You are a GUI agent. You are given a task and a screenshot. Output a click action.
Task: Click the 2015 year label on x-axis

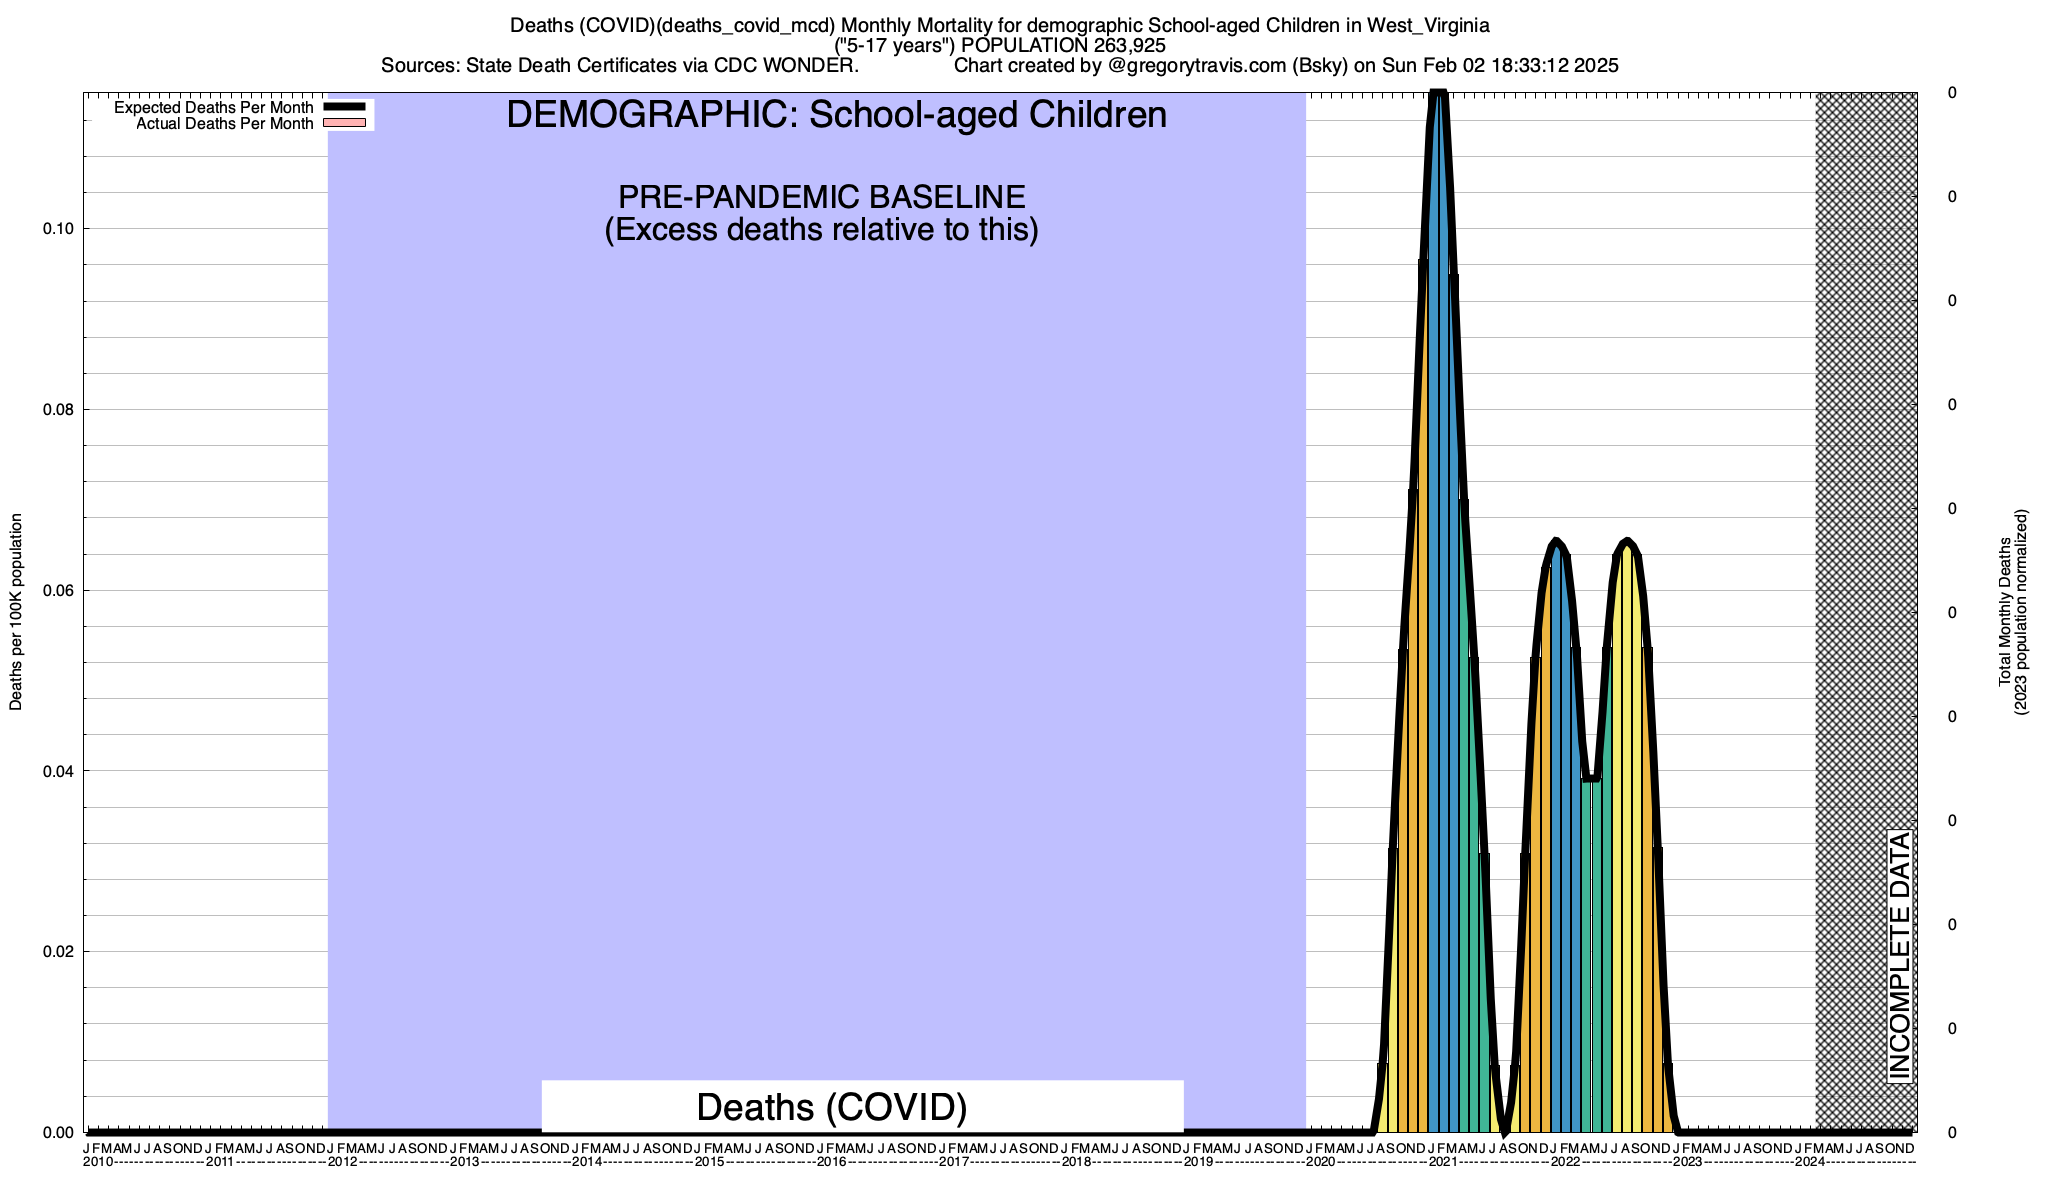tap(709, 1162)
